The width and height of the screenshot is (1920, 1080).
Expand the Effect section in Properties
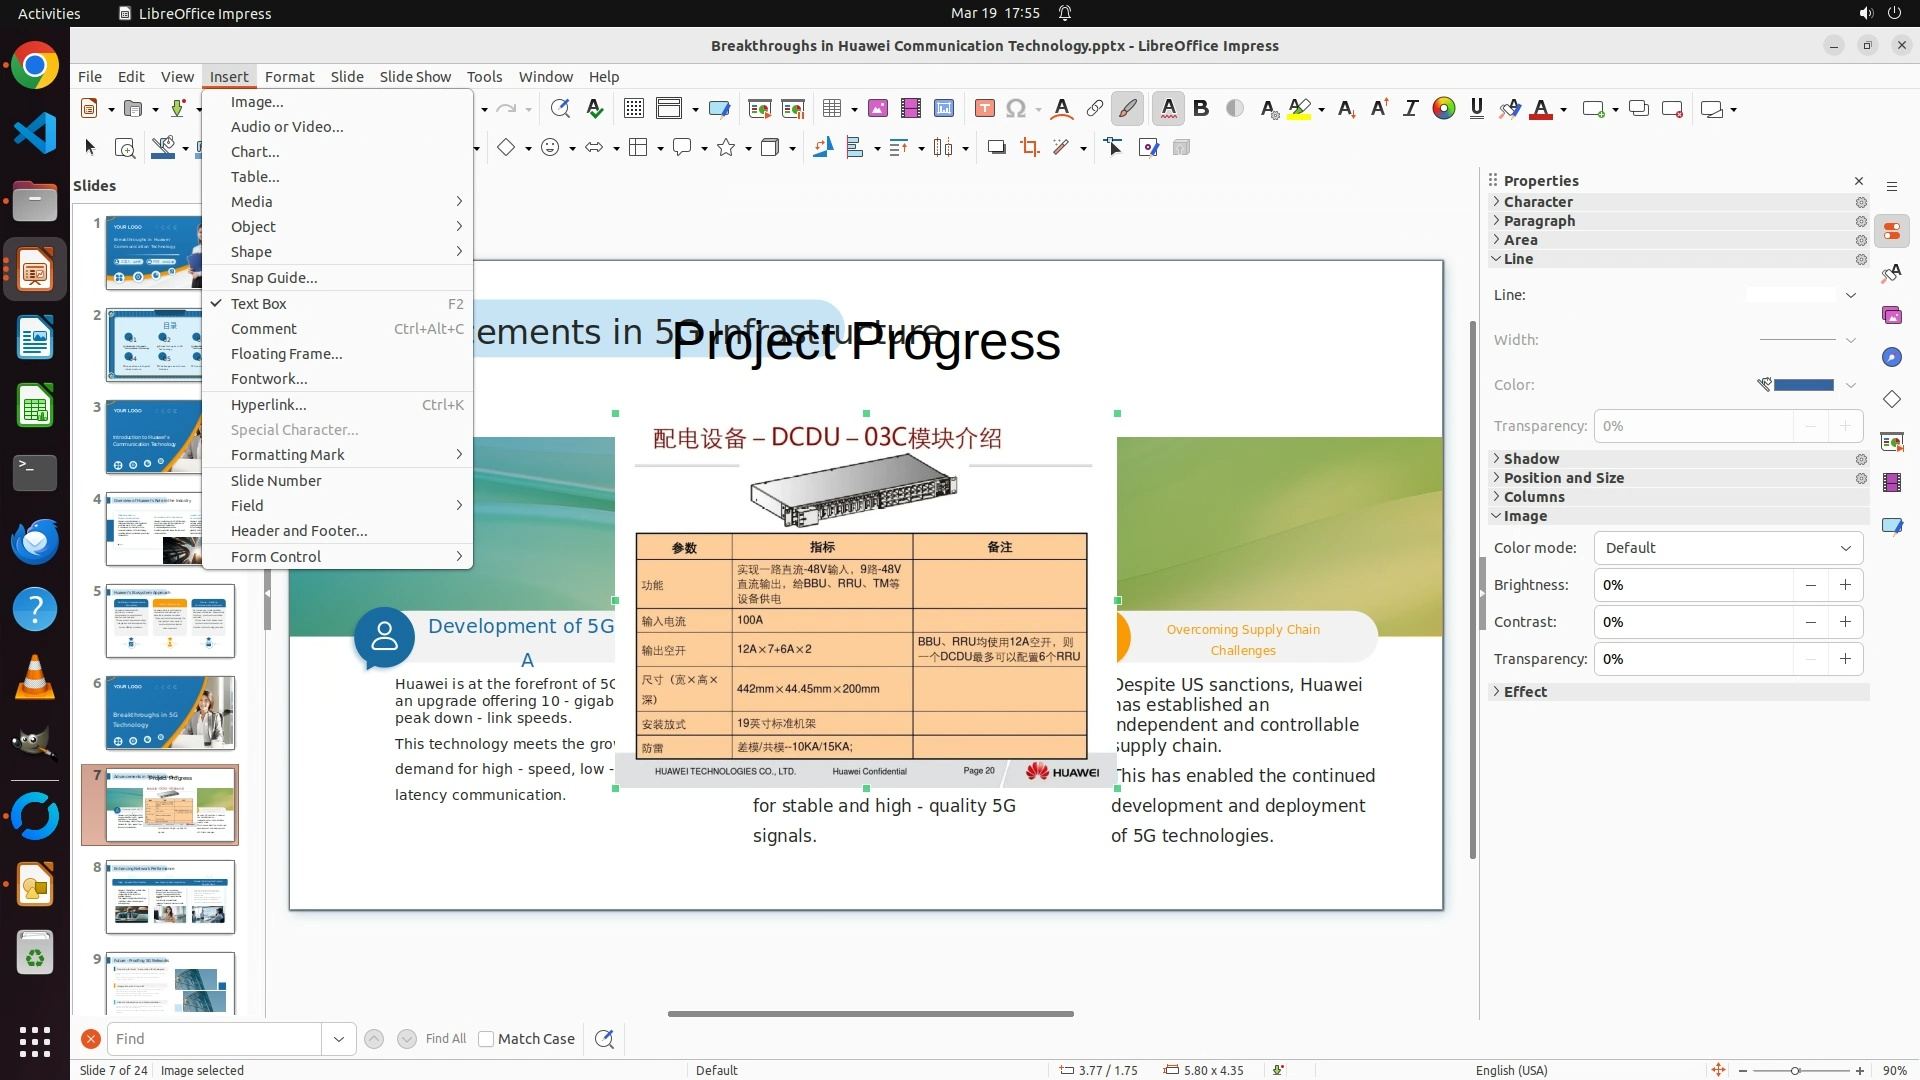tap(1524, 692)
